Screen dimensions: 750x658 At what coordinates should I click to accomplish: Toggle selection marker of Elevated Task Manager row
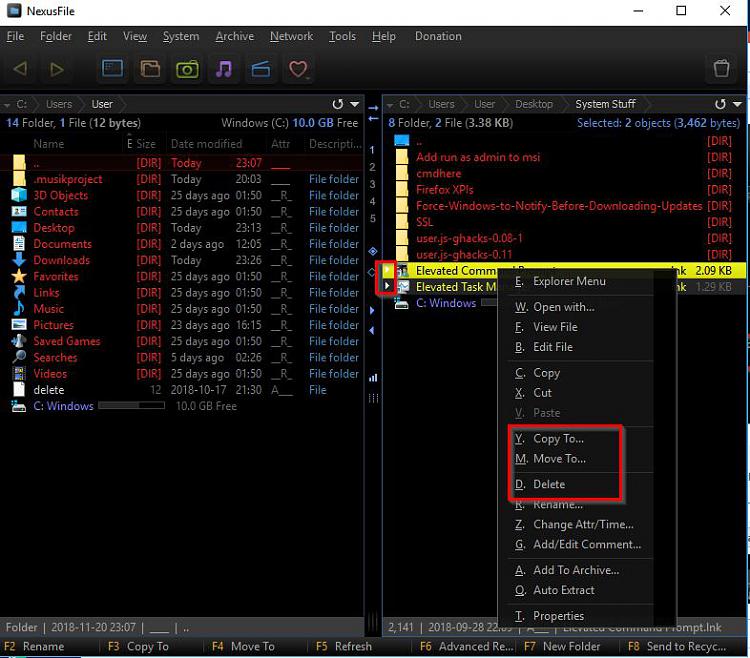pos(387,286)
